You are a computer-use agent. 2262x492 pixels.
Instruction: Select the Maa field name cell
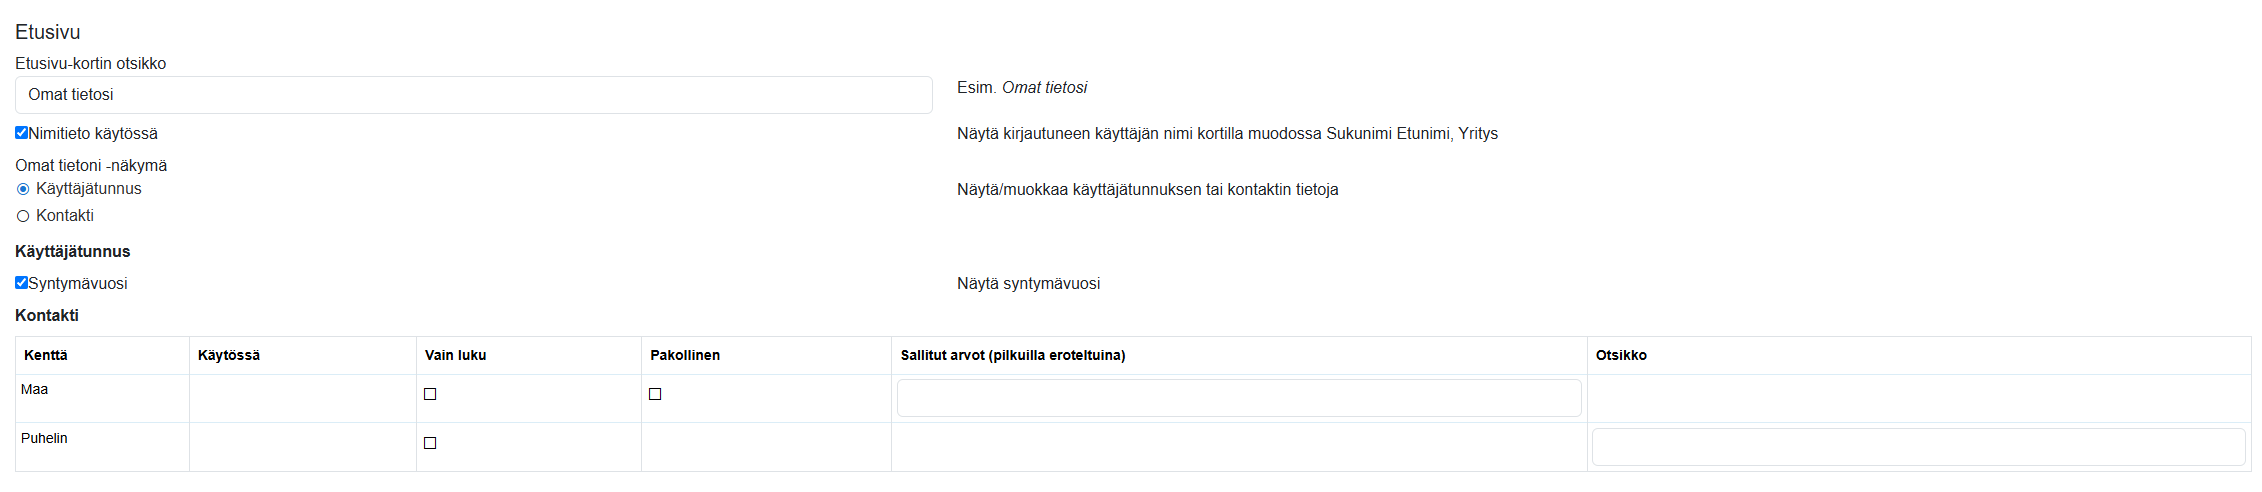pyautogui.click(x=35, y=389)
